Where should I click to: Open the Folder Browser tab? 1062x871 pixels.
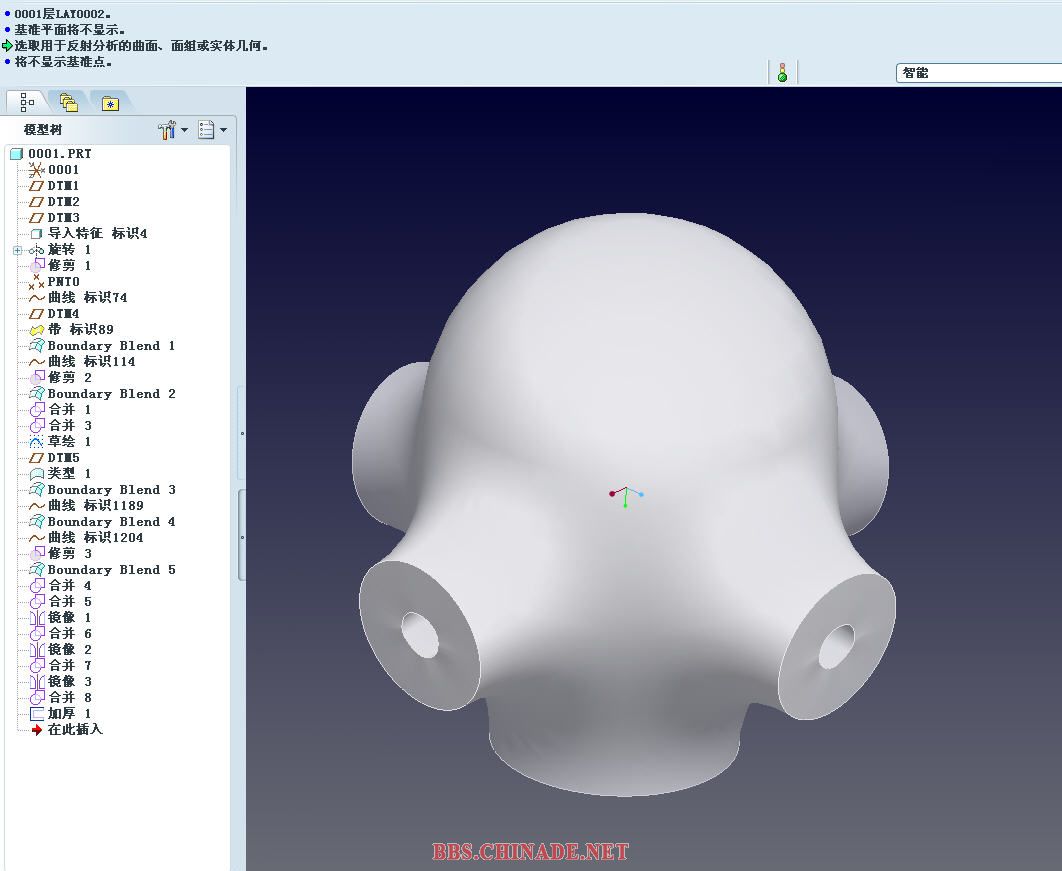68,102
